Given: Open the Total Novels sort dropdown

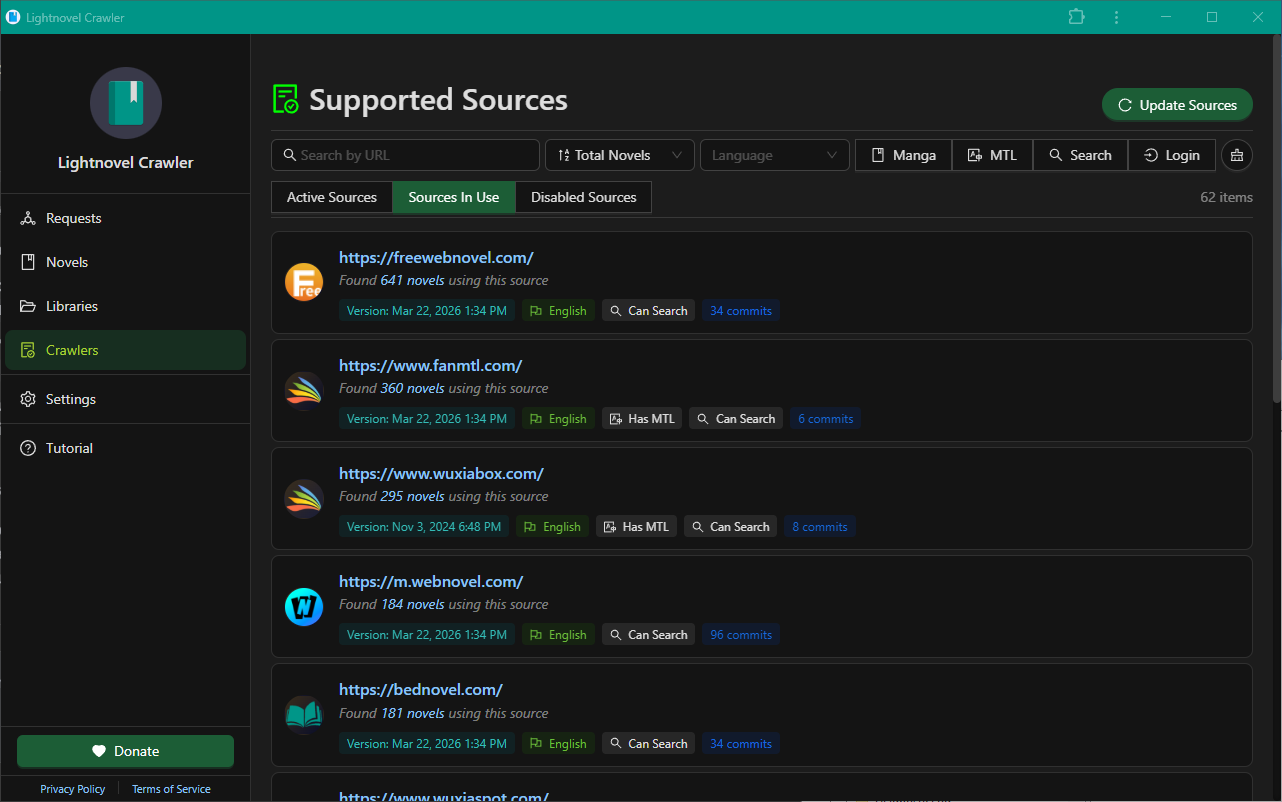Looking at the screenshot, I should click(x=620, y=155).
